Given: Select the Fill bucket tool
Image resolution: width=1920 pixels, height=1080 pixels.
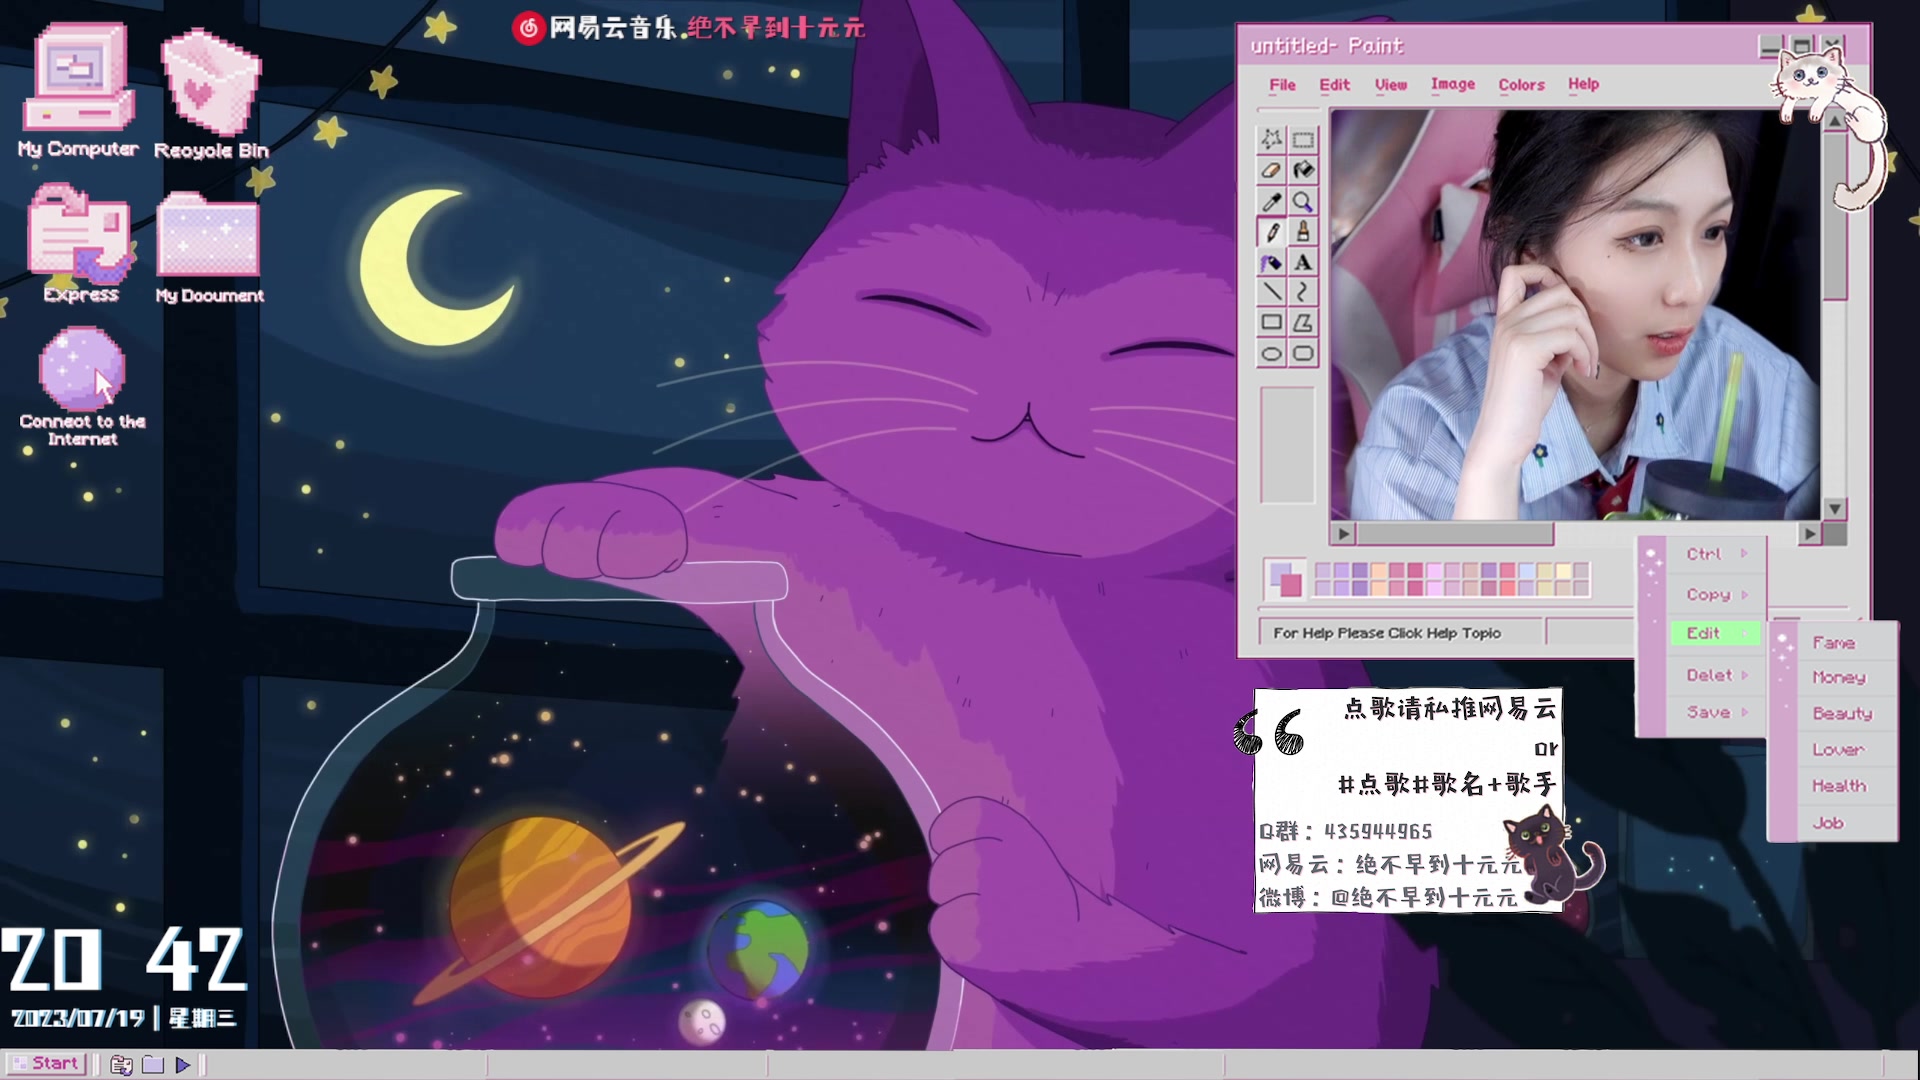Looking at the screenshot, I should [x=1303, y=171].
